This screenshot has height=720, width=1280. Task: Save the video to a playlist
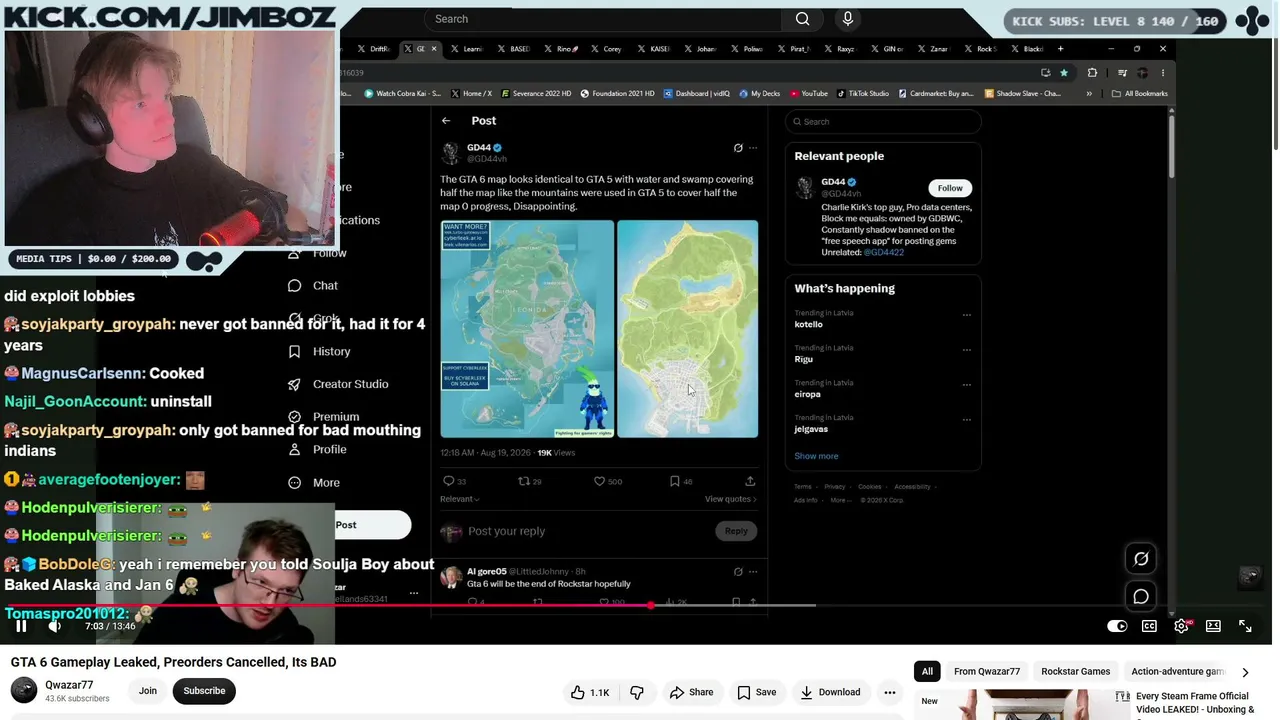[756, 692]
